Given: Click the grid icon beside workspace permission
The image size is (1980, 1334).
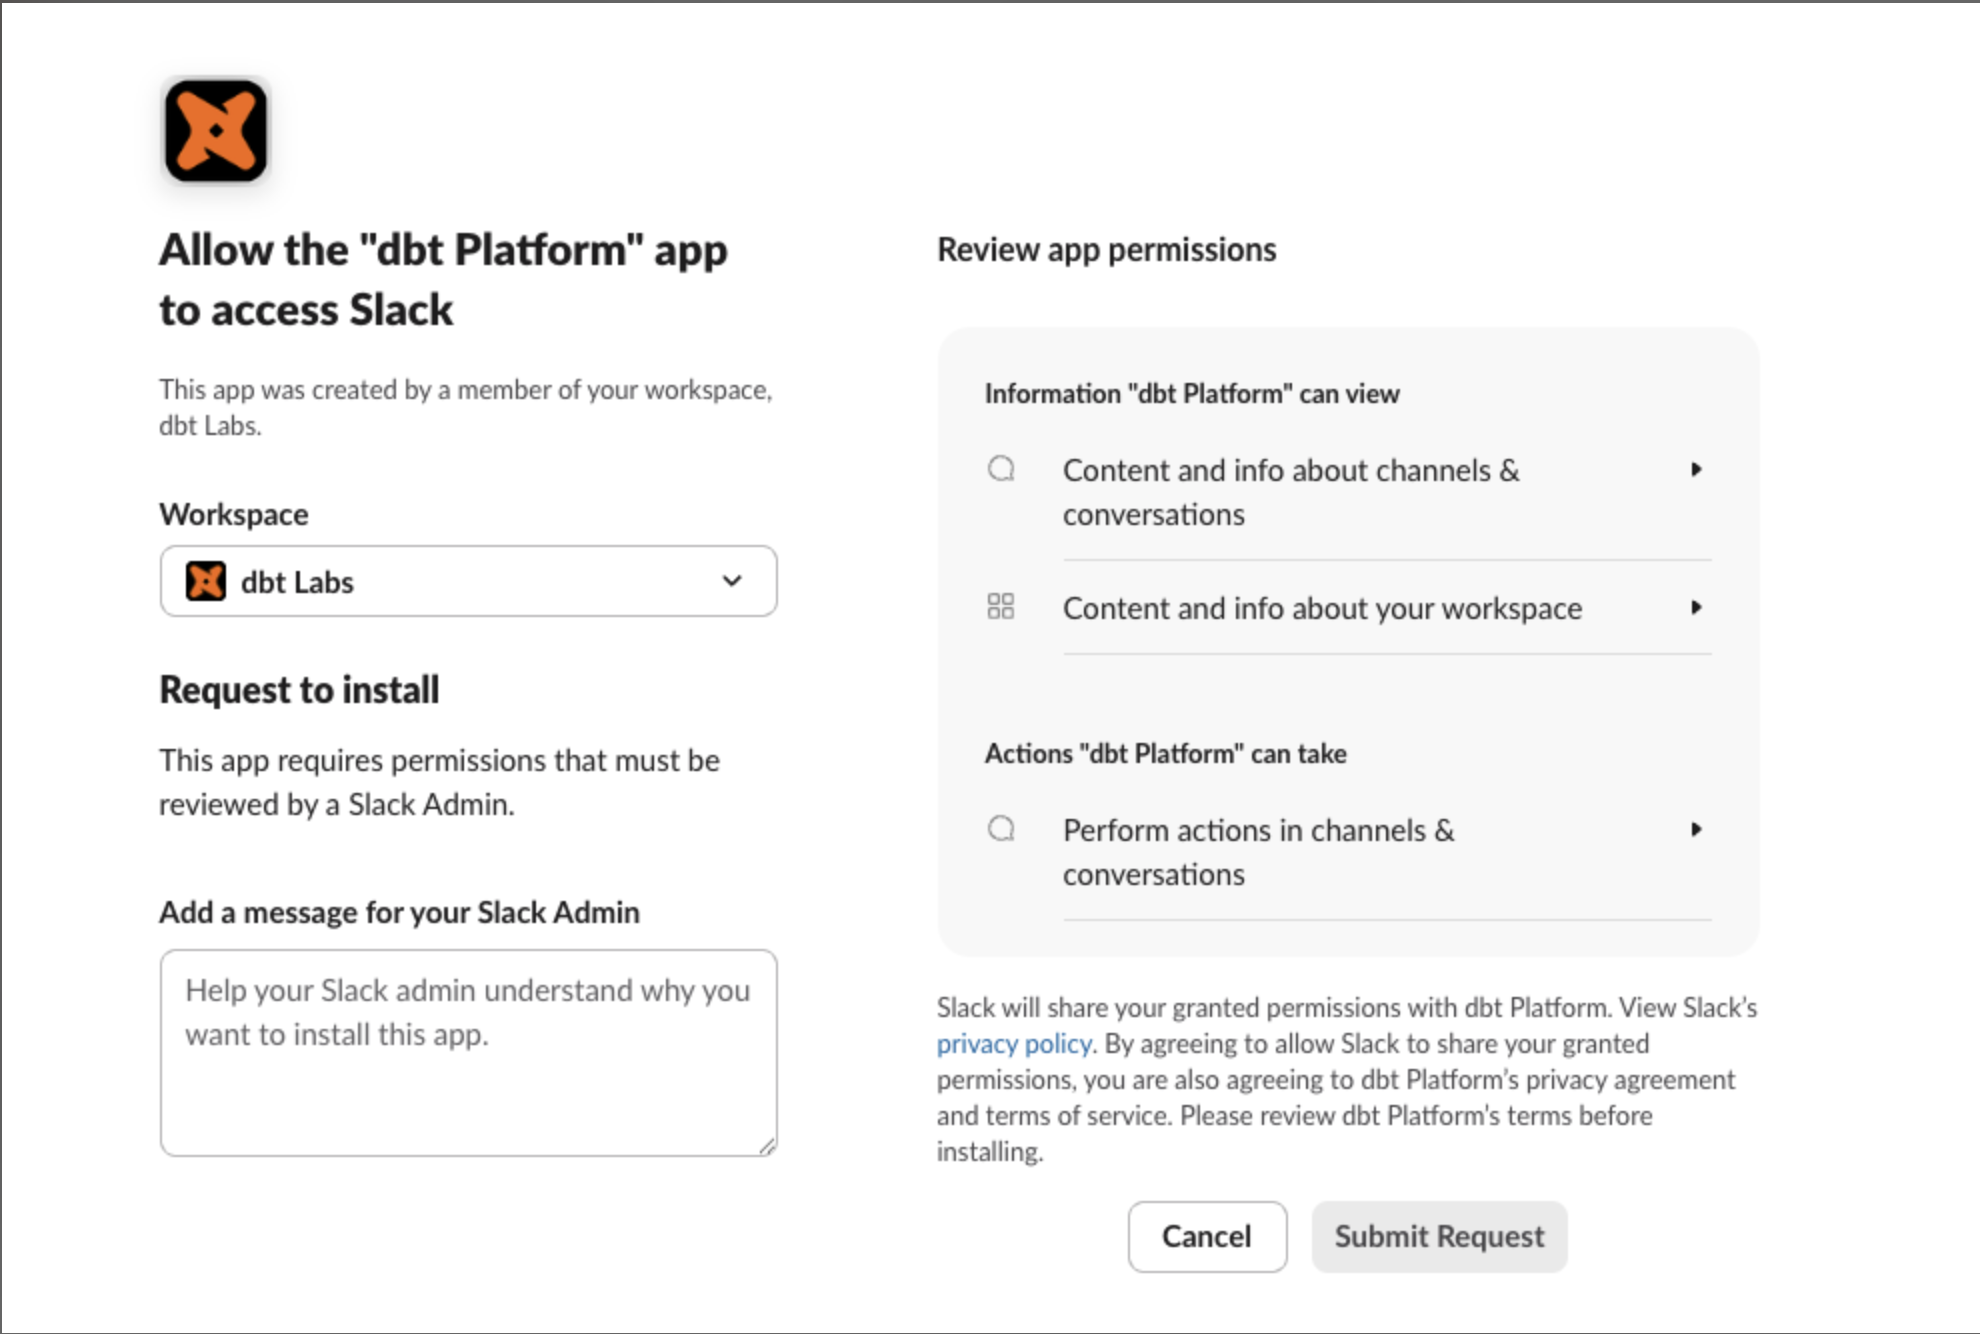Looking at the screenshot, I should tap(1002, 606).
